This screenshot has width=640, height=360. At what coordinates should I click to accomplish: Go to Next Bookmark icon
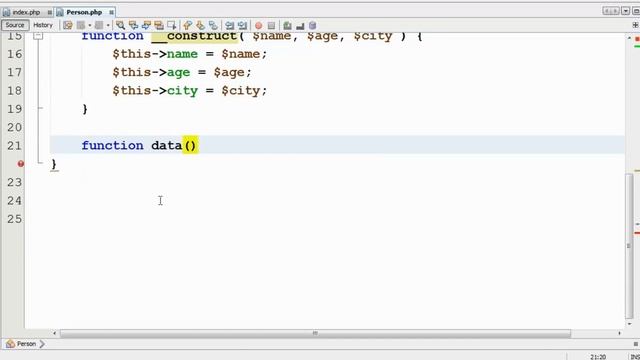coord(200,25)
